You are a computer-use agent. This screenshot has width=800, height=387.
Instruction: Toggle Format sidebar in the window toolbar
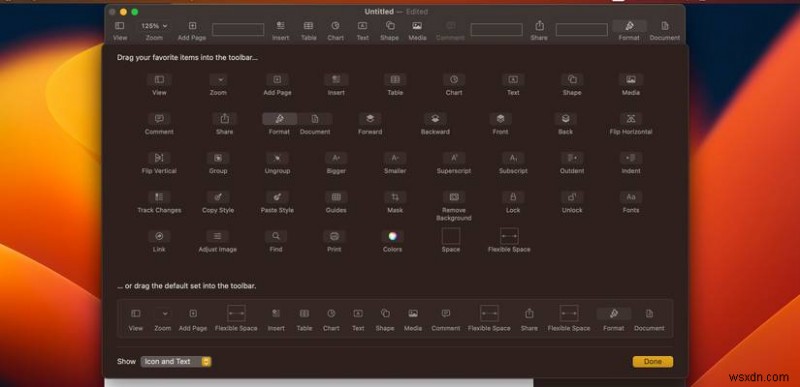point(629,26)
